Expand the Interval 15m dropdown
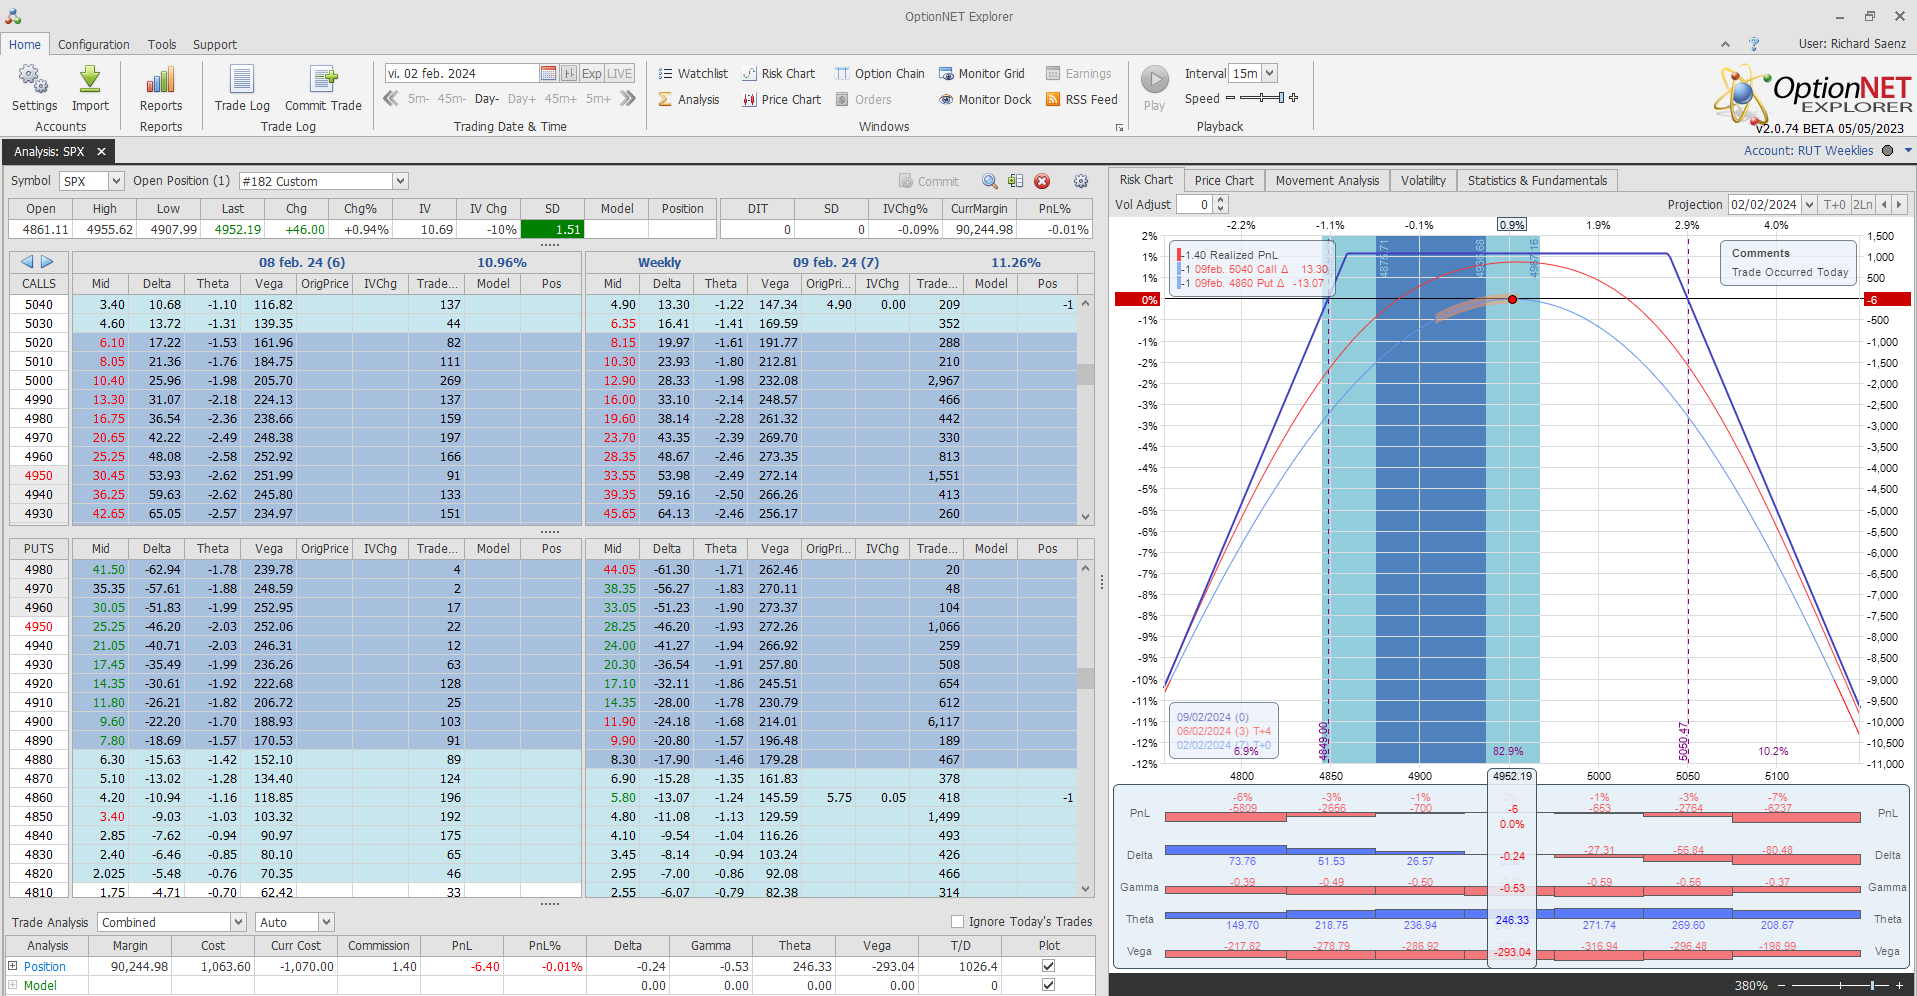 coord(1269,74)
